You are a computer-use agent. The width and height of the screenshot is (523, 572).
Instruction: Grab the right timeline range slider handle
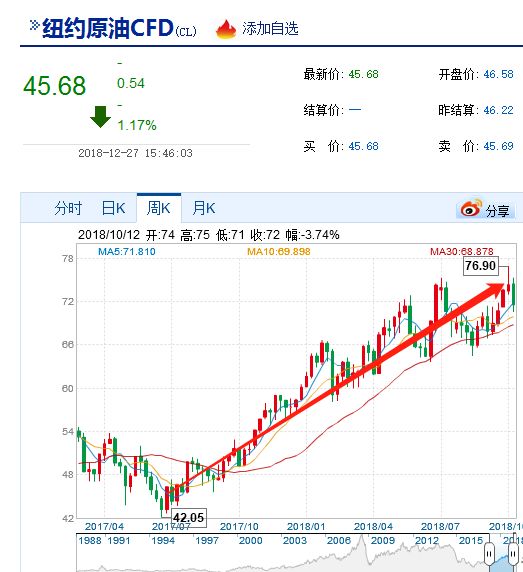click(513, 554)
